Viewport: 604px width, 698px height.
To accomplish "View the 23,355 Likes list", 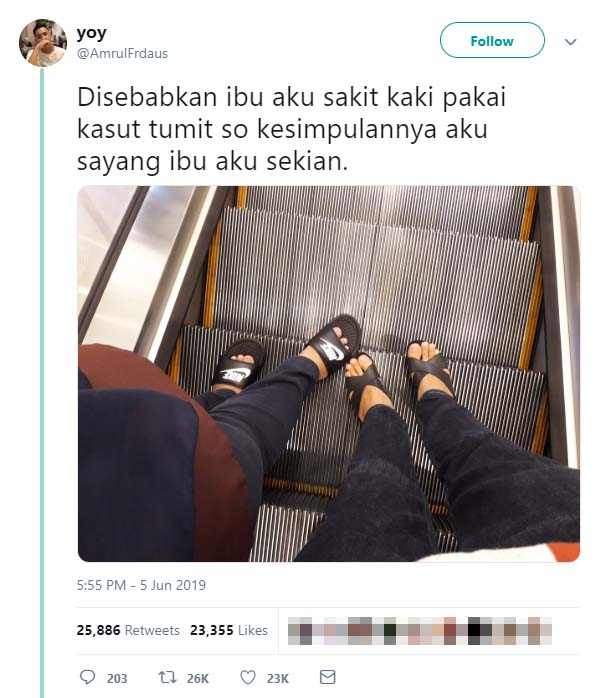I will coord(229,630).
